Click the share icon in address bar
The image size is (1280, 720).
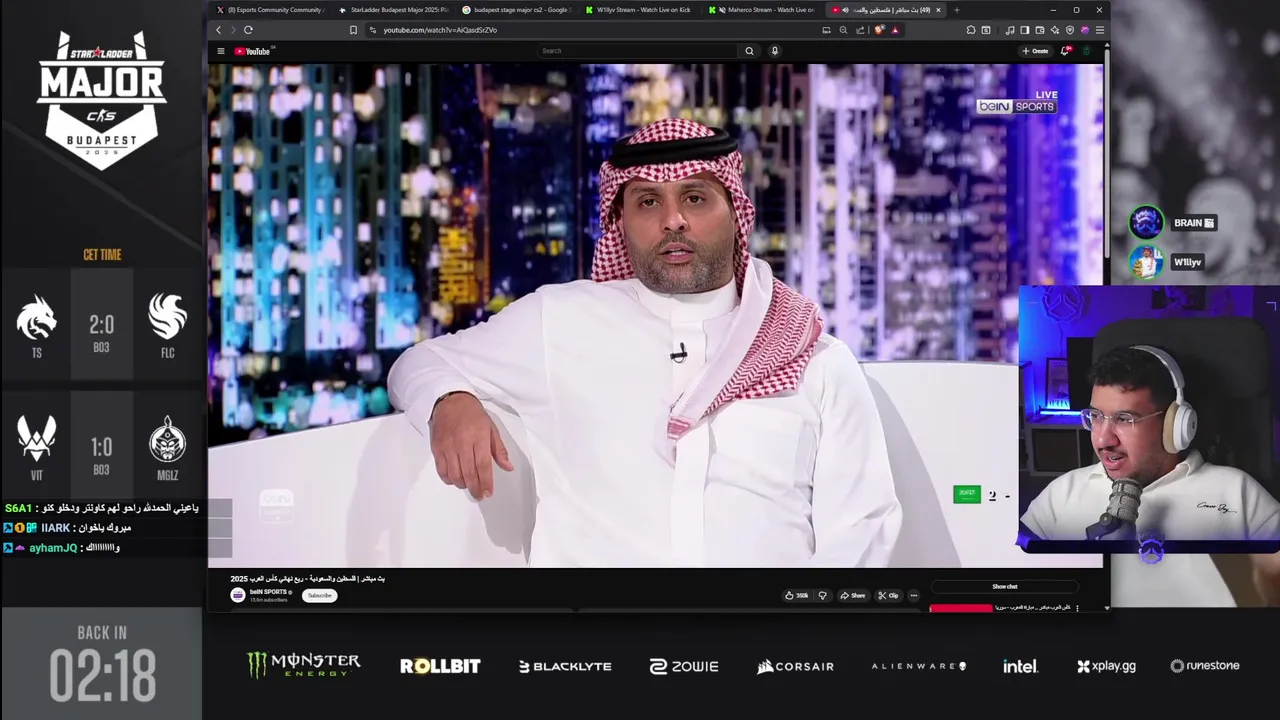pyautogui.click(x=860, y=30)
